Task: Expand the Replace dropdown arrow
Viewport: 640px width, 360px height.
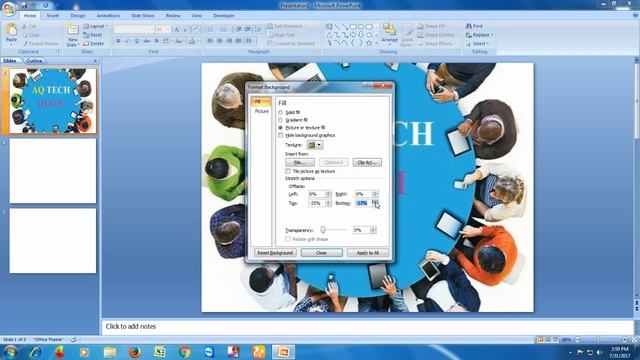Action: coord(492,35)
